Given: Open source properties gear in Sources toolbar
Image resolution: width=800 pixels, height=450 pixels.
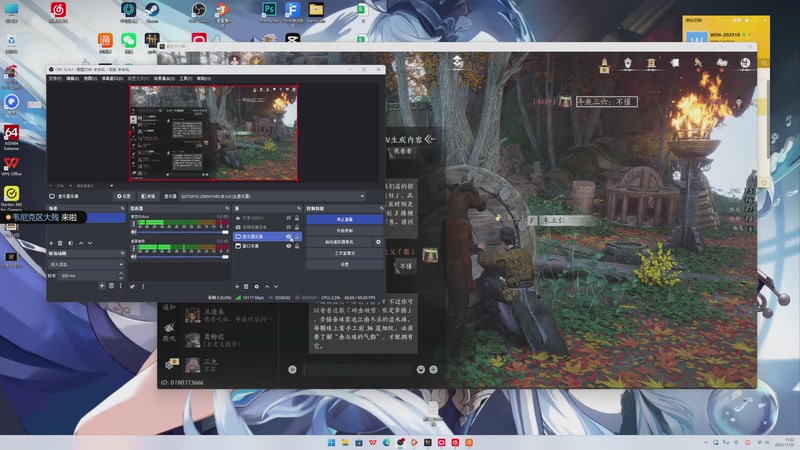Looking at the screenshot, I should tap(256, 287).
